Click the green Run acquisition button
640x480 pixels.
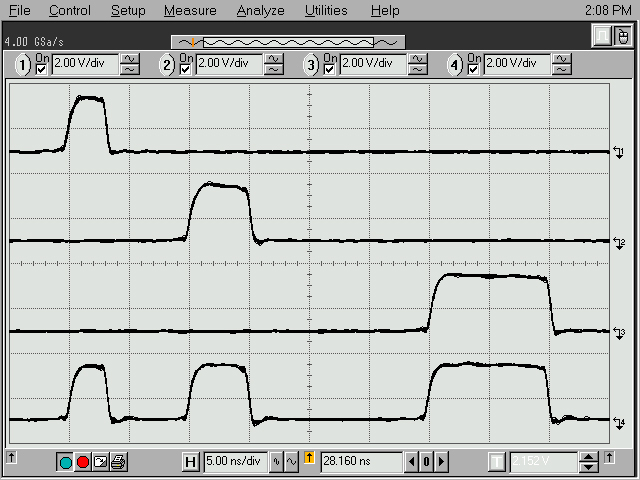[x=66, y=461]
